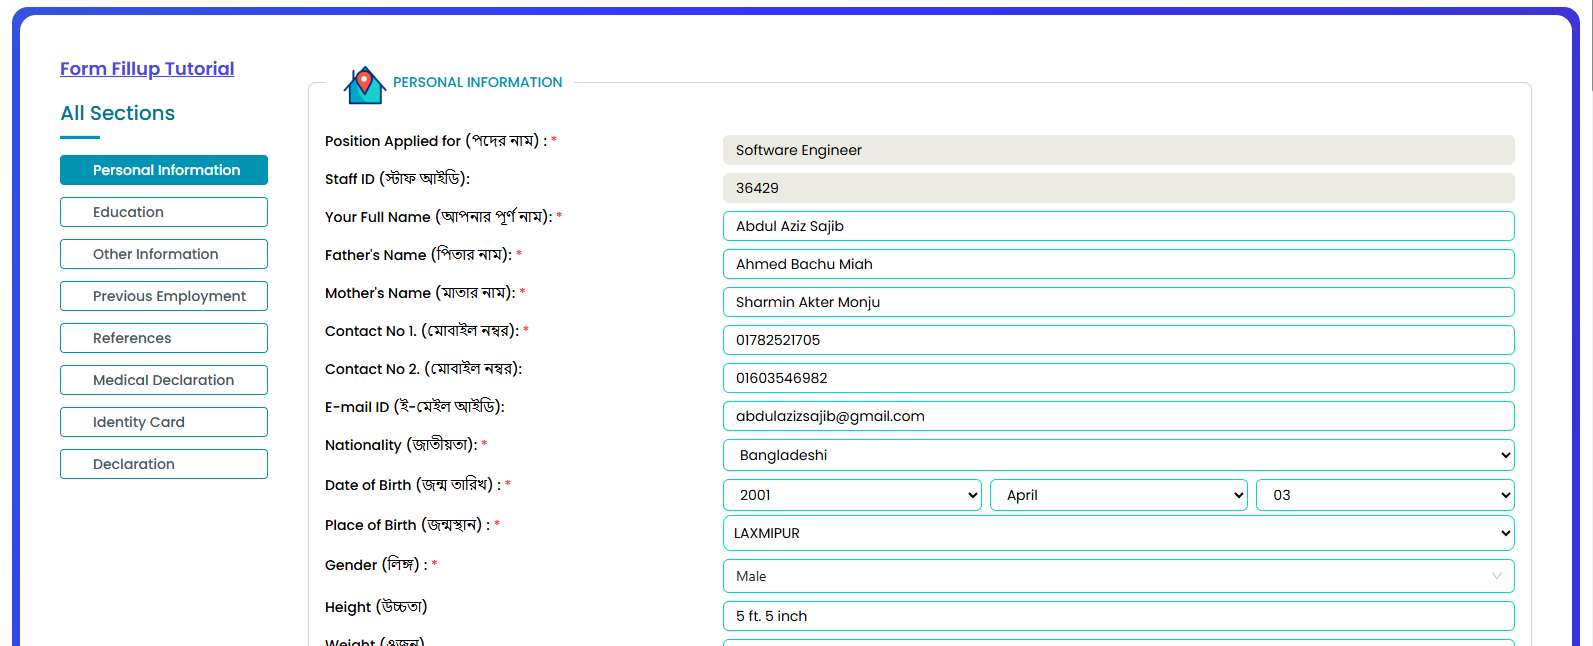Image resolution: width=1593 pixels, height=646 pixels.
Task: Open the birth day dropdown showing 03
Action: 1384,495
